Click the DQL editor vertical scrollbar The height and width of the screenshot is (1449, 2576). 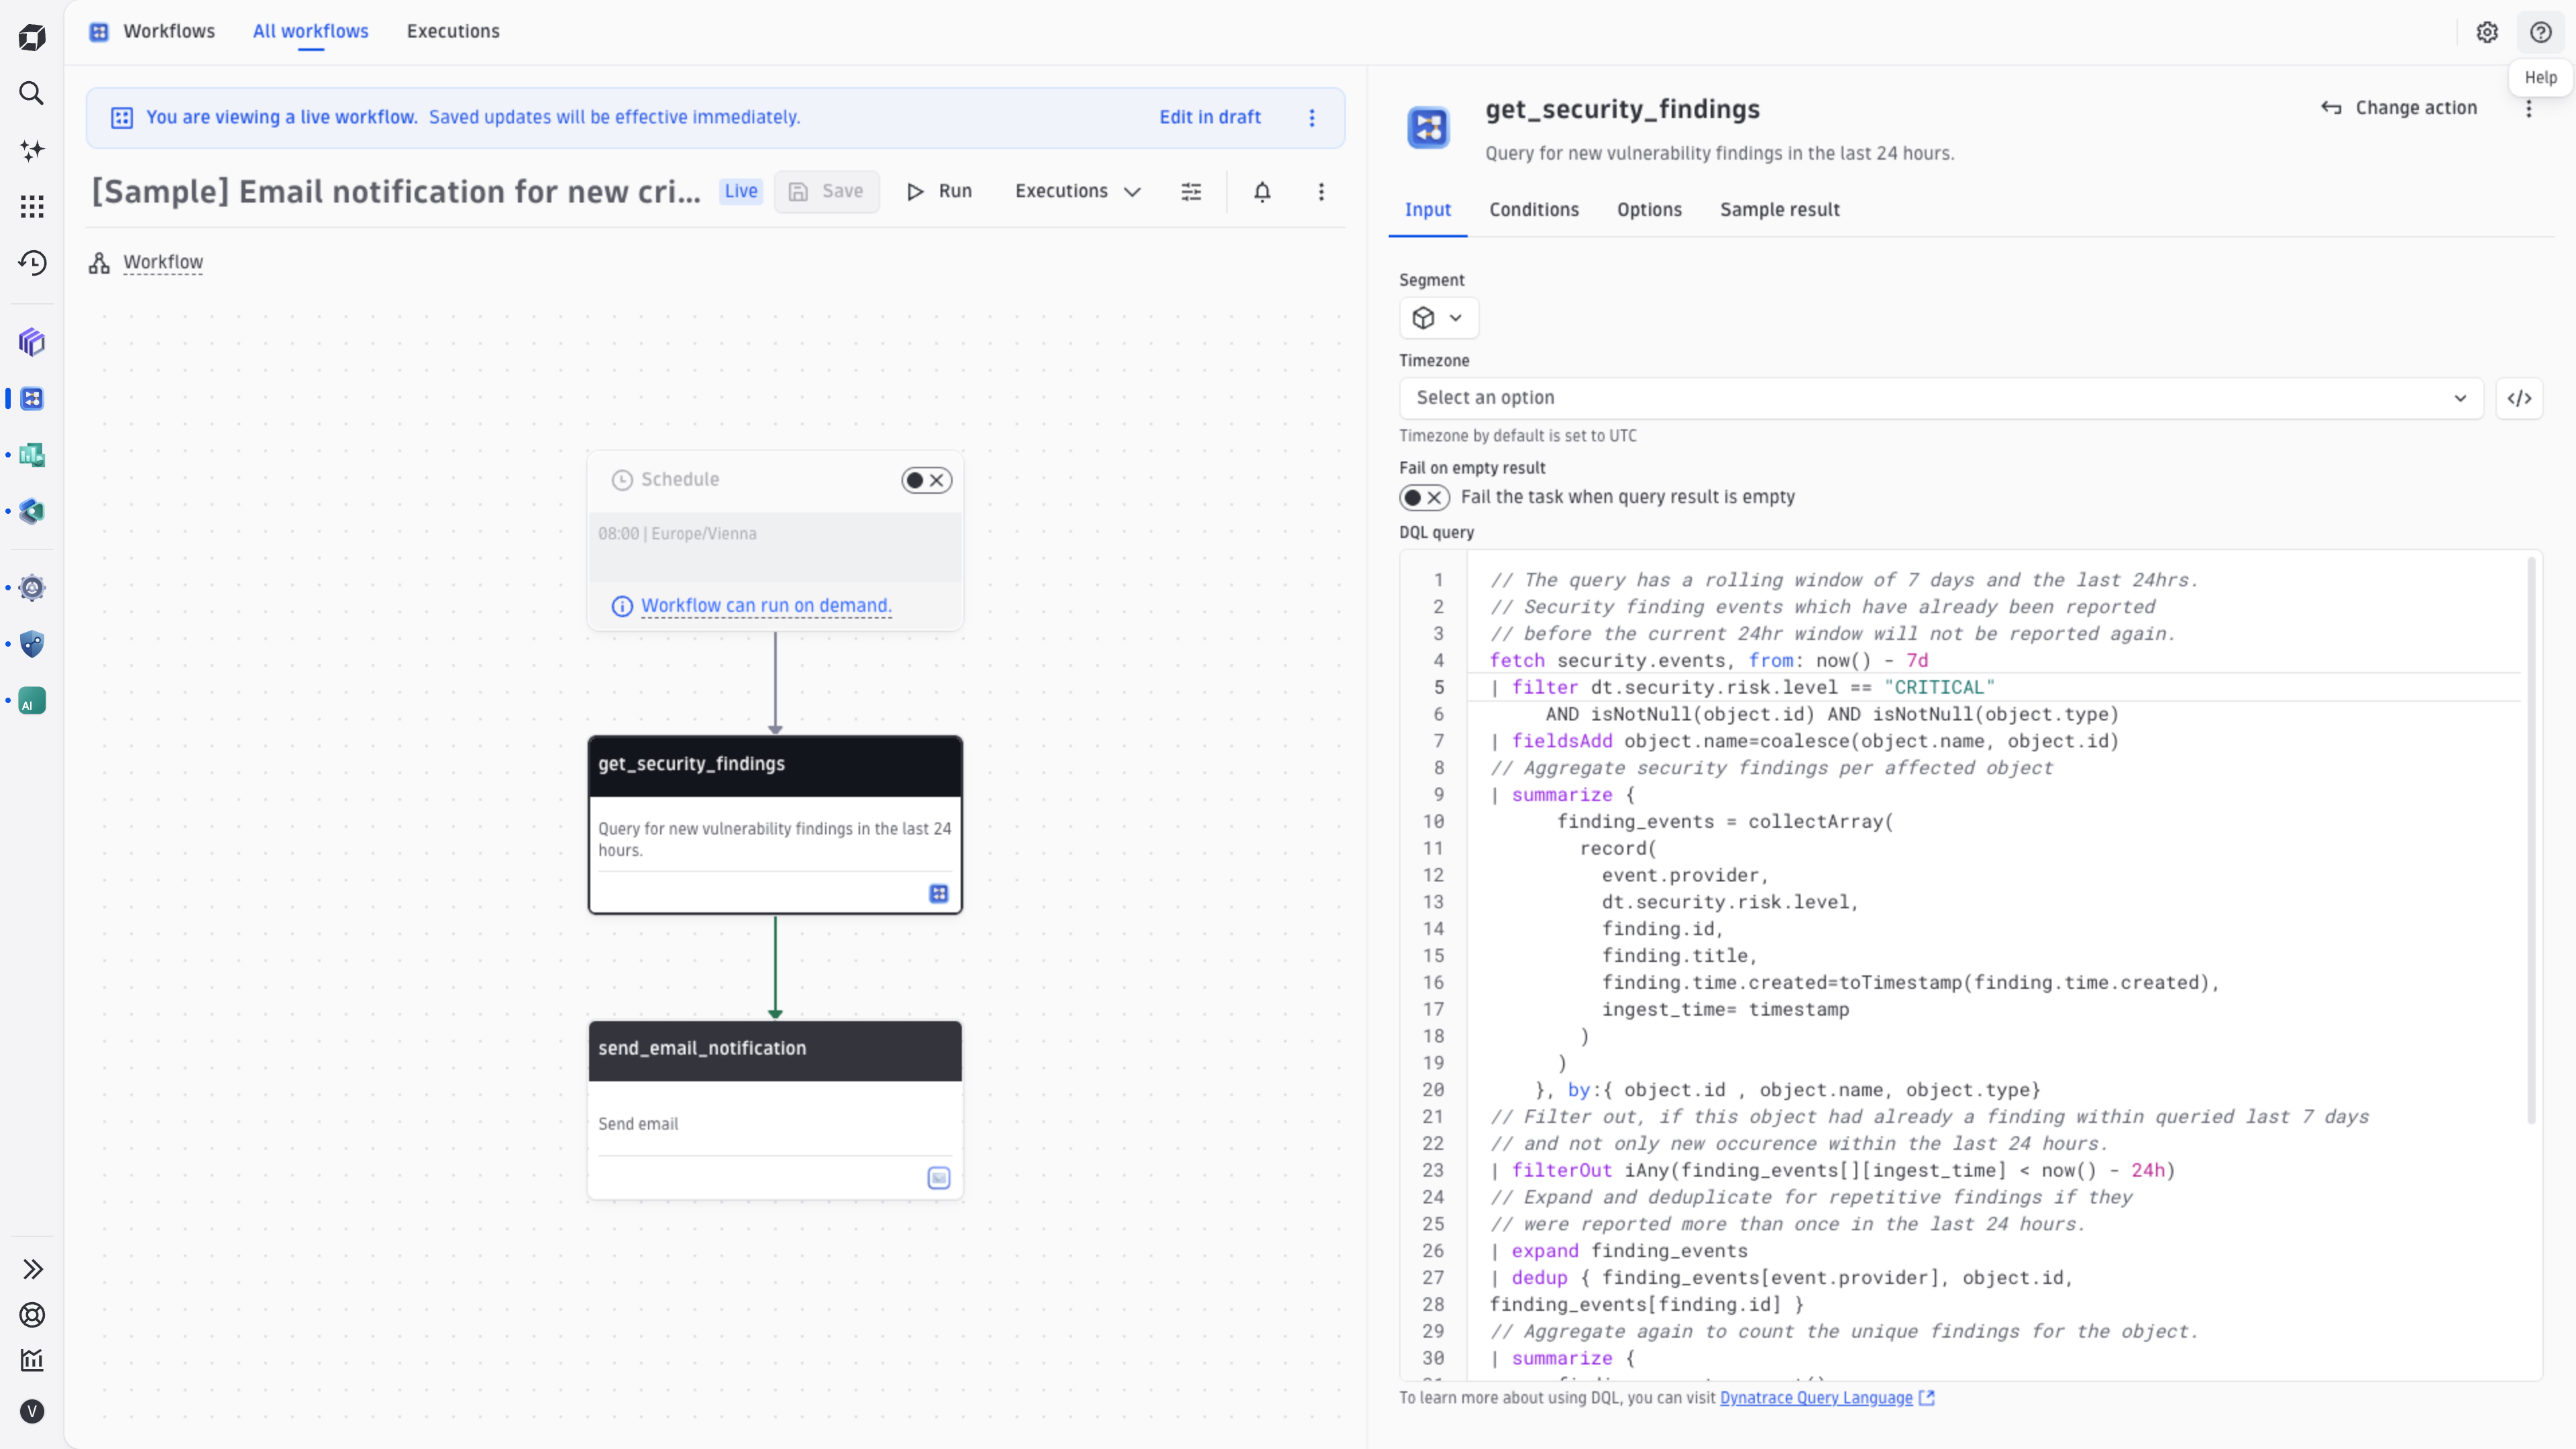[x=2531, y=840]
